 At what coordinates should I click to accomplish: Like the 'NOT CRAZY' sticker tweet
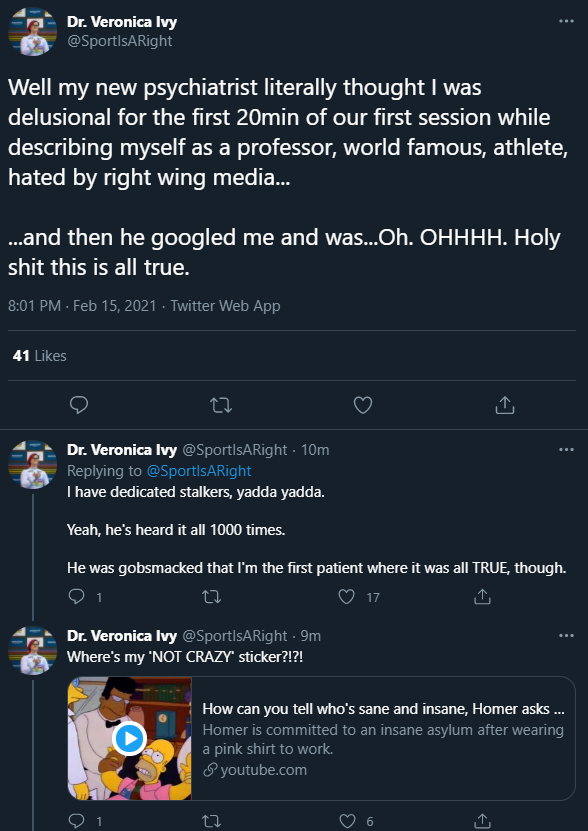click(347, 821)
